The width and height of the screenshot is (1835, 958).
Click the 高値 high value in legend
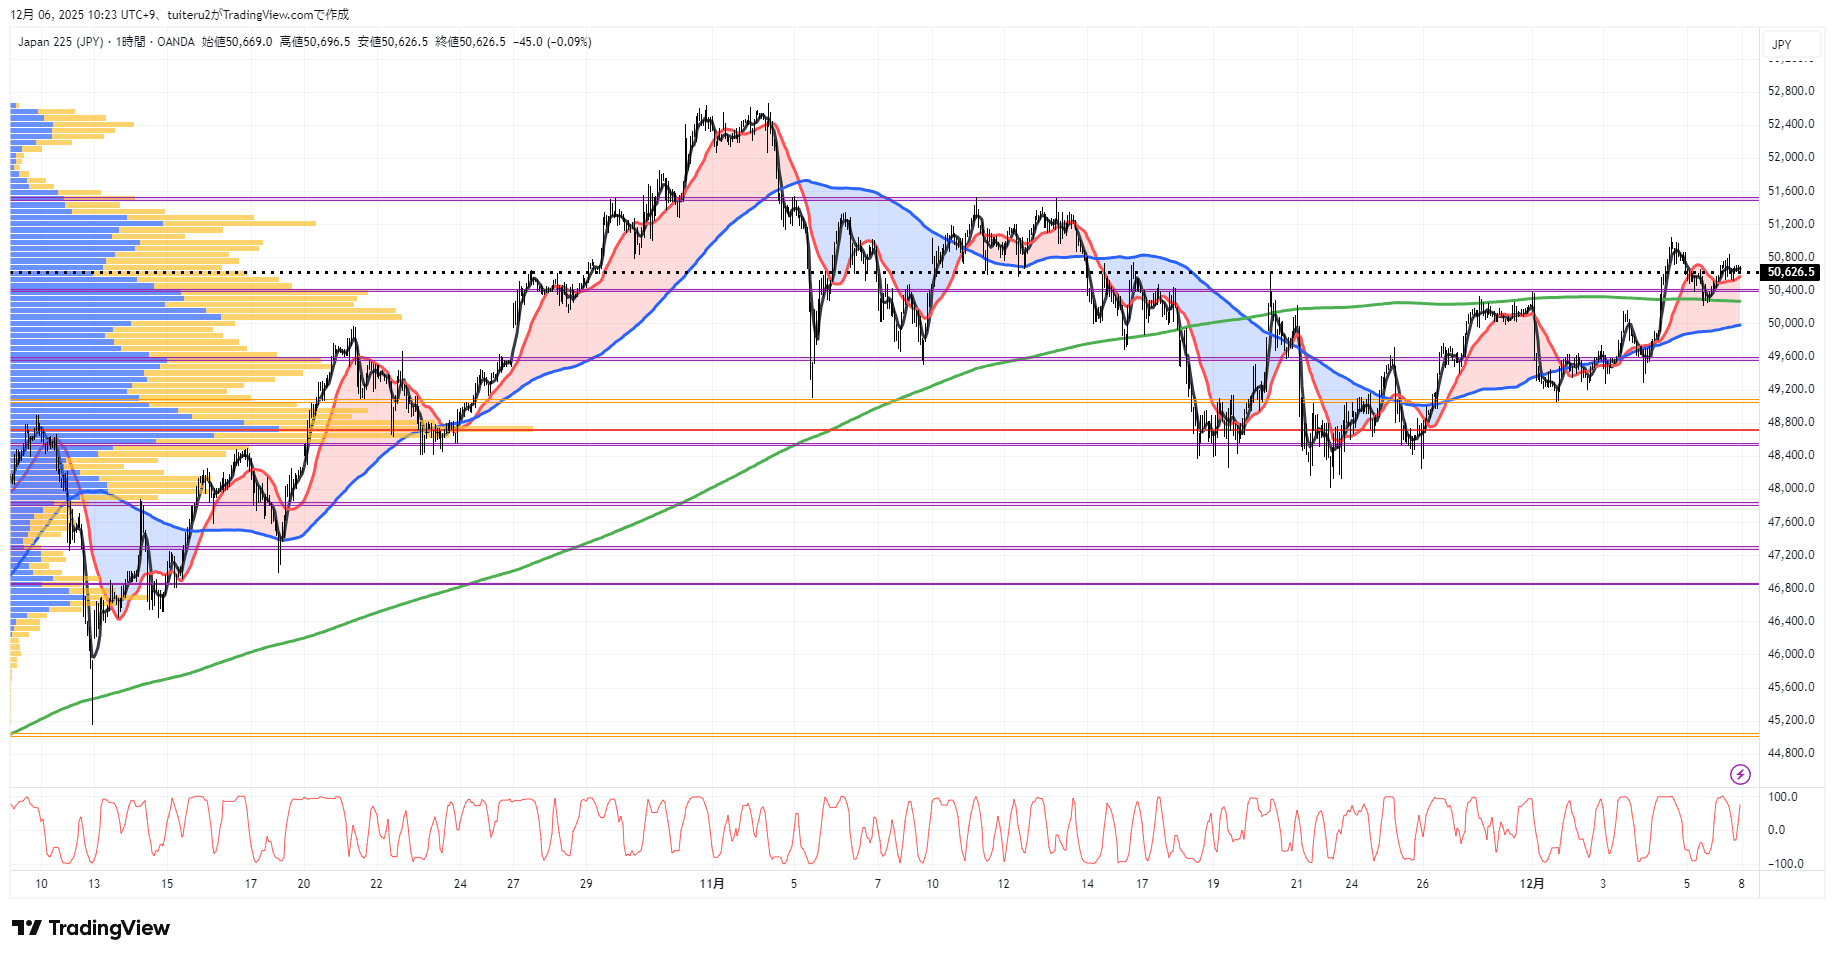click(315, 42)
